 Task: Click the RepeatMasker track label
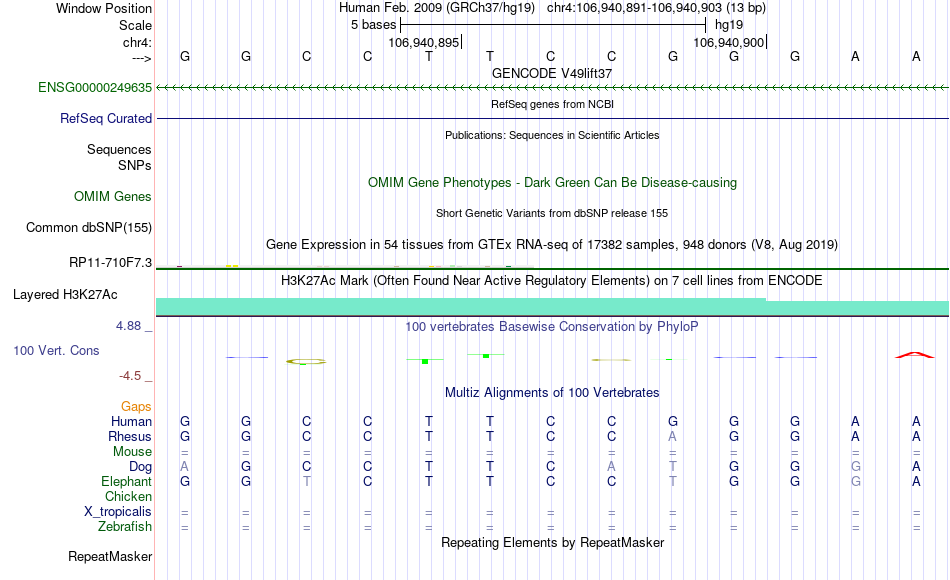coord(110,556)
